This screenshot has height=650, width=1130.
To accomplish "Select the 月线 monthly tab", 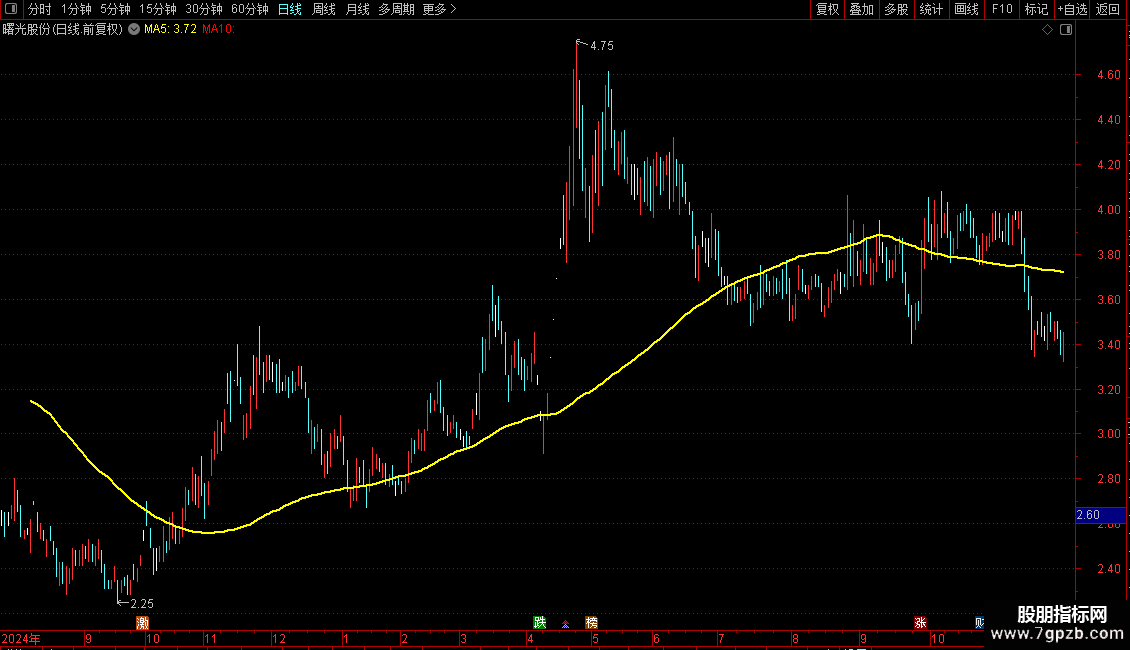I will coord(357,9).
